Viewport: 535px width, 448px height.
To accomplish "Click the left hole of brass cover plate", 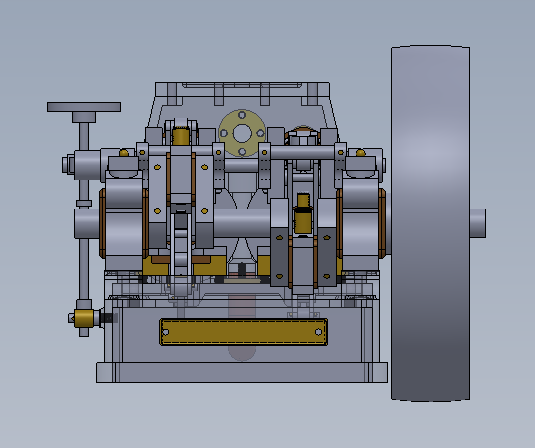I will pyautogui.click(x=166, y=332).
